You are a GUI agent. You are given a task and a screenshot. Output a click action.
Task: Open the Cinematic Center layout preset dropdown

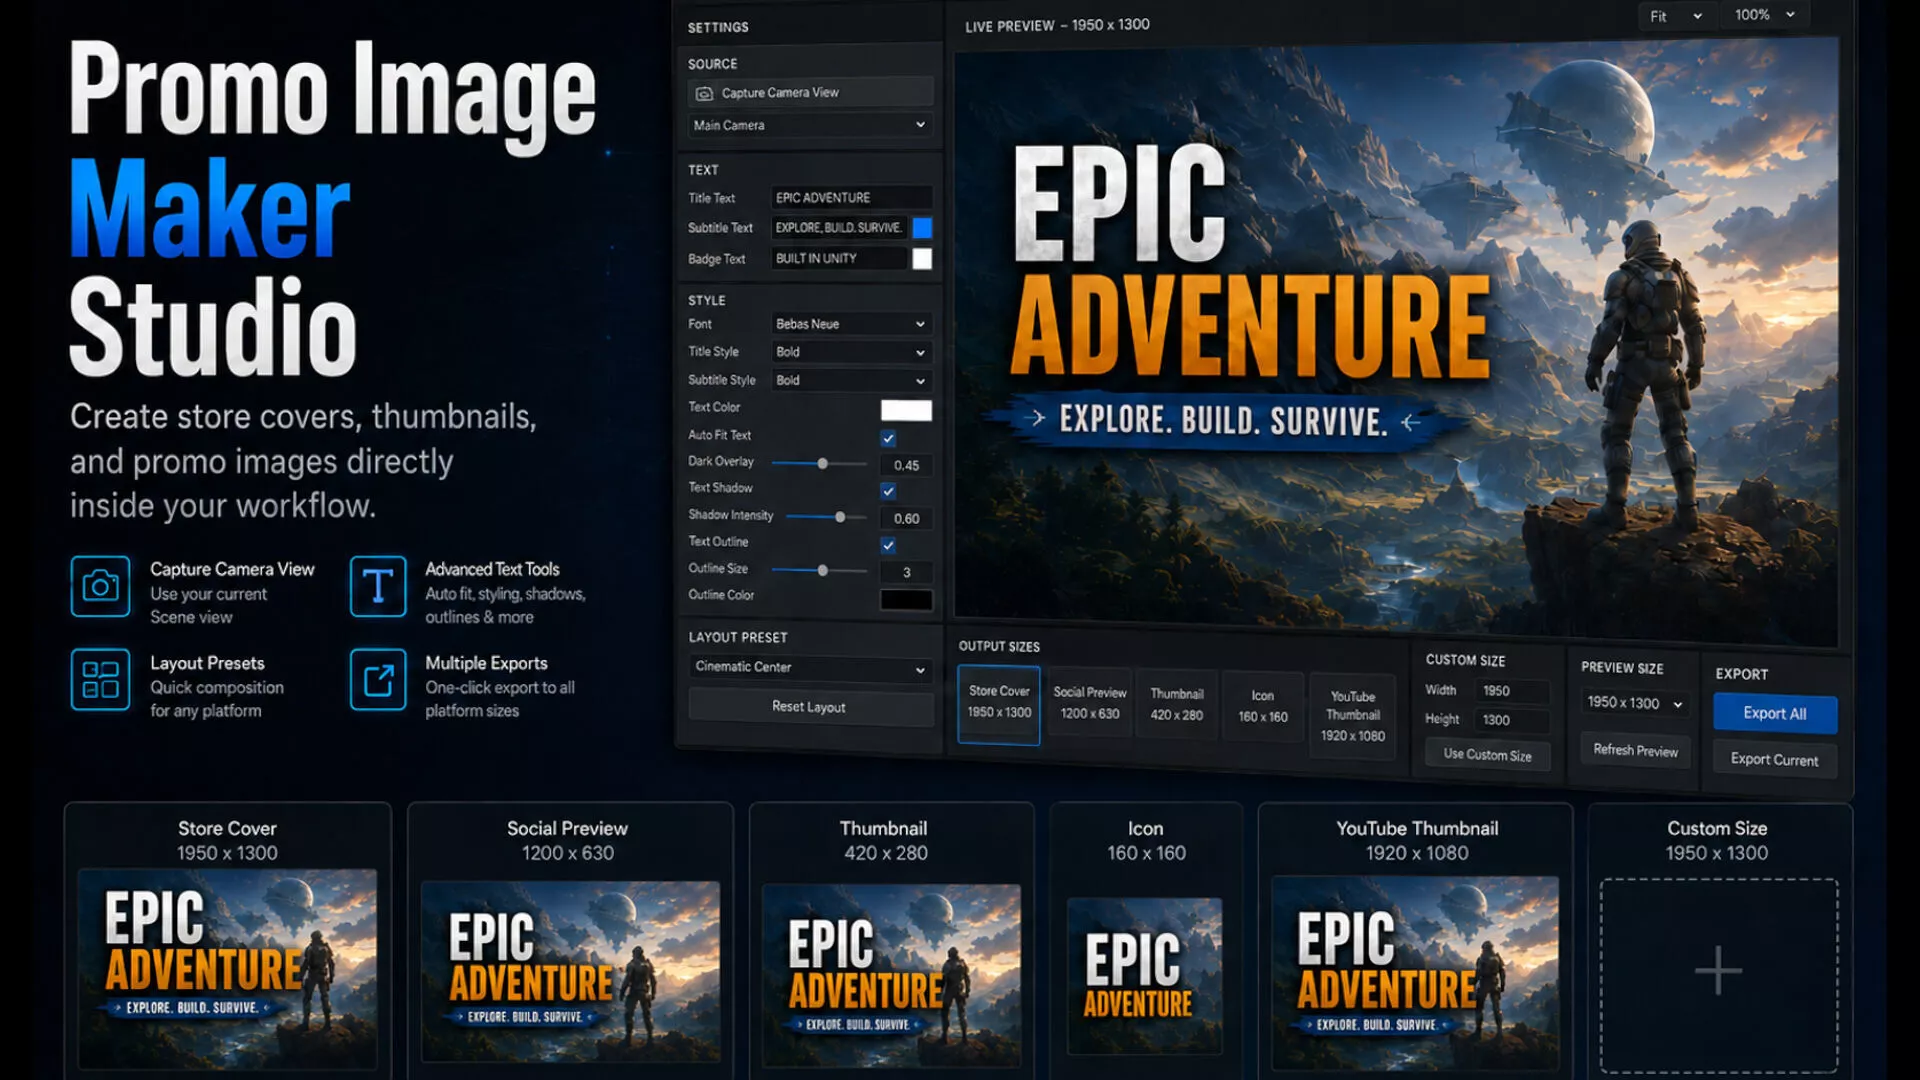(811, 668)
